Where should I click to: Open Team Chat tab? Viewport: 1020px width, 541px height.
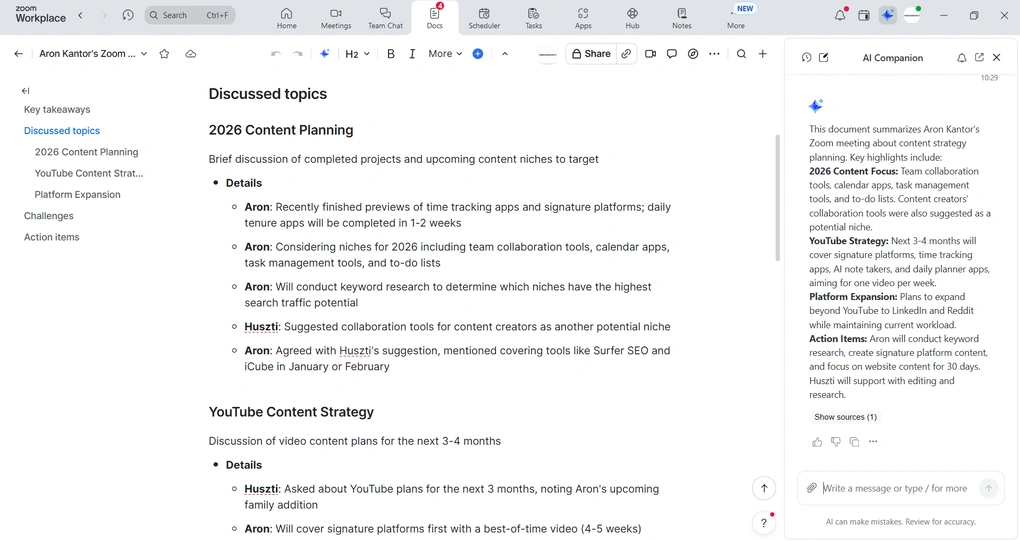pos(385,18)
